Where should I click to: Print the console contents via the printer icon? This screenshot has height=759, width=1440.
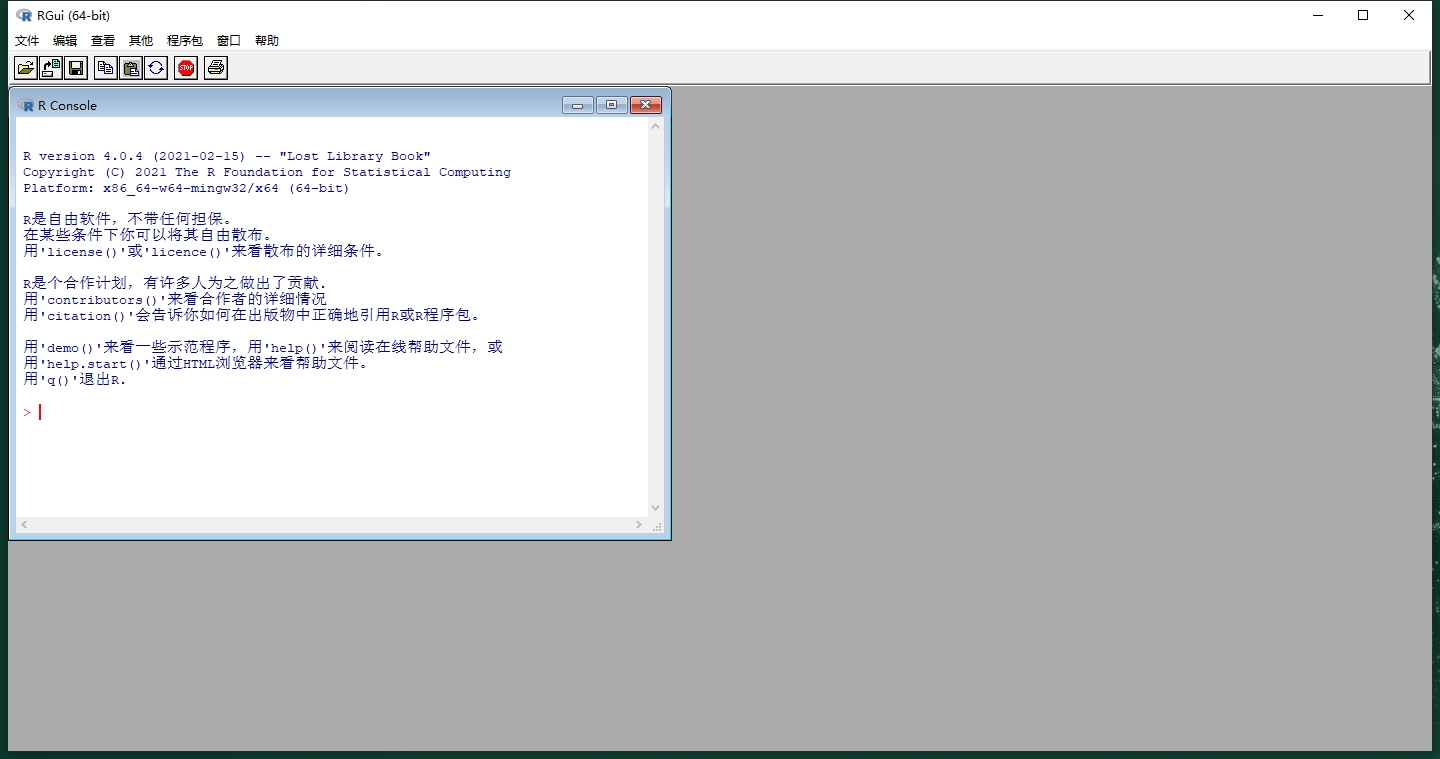(x=215, y=67)
